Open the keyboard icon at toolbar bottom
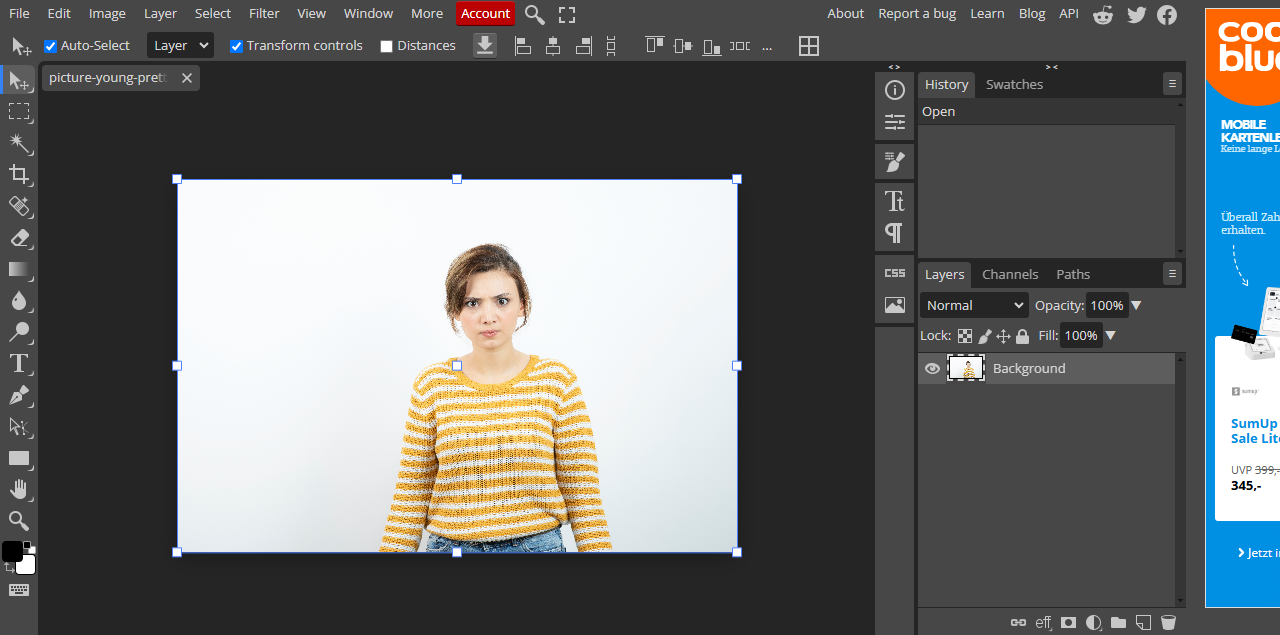This screenshot has width=1280, height=635. point(19,590)
